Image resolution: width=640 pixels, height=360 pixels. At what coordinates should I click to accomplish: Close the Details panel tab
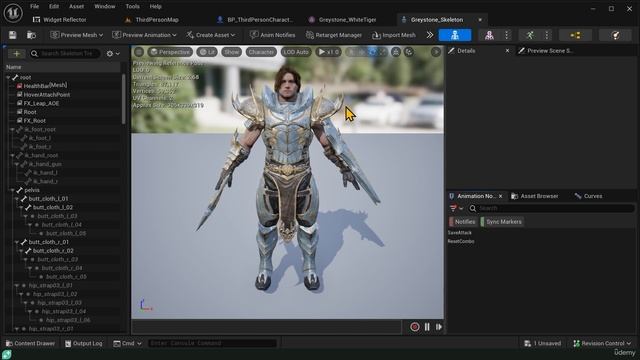507,51
